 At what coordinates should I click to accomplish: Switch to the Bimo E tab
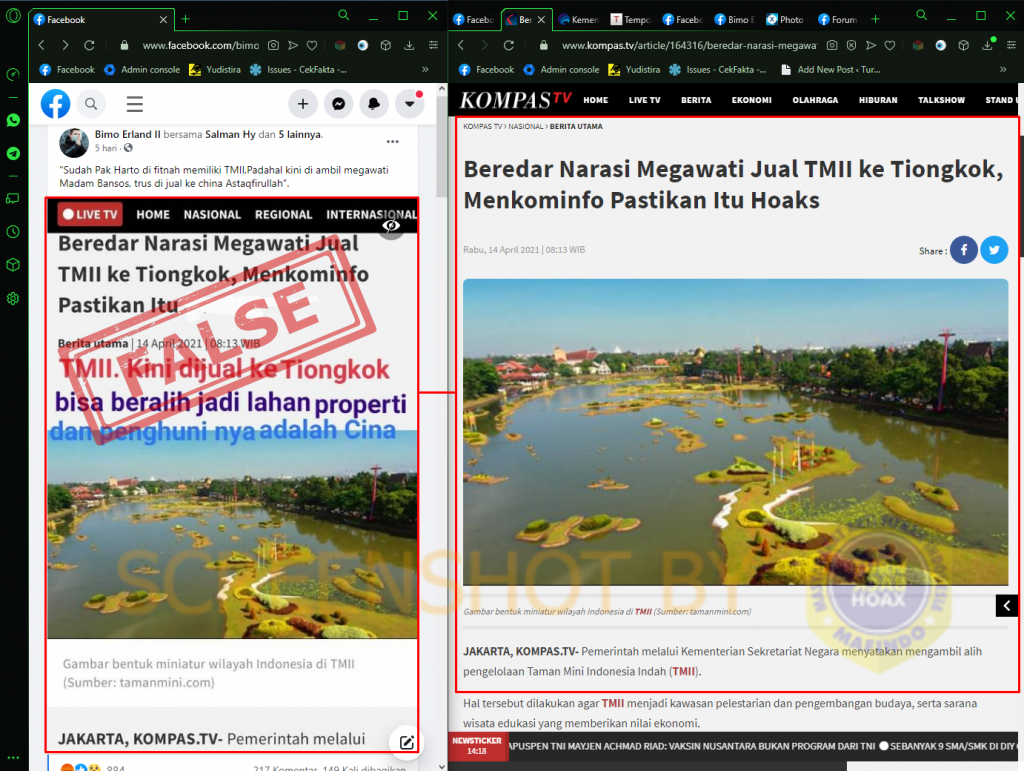[735, 20]
